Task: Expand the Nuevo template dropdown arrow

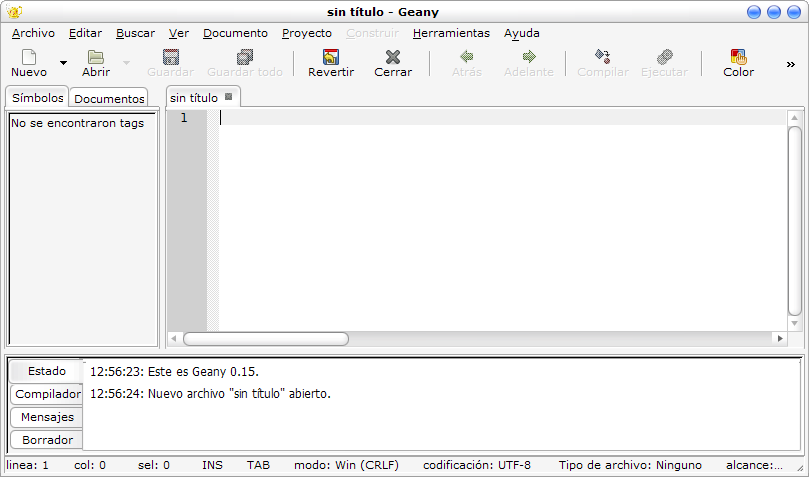Action: coord(64,63)
